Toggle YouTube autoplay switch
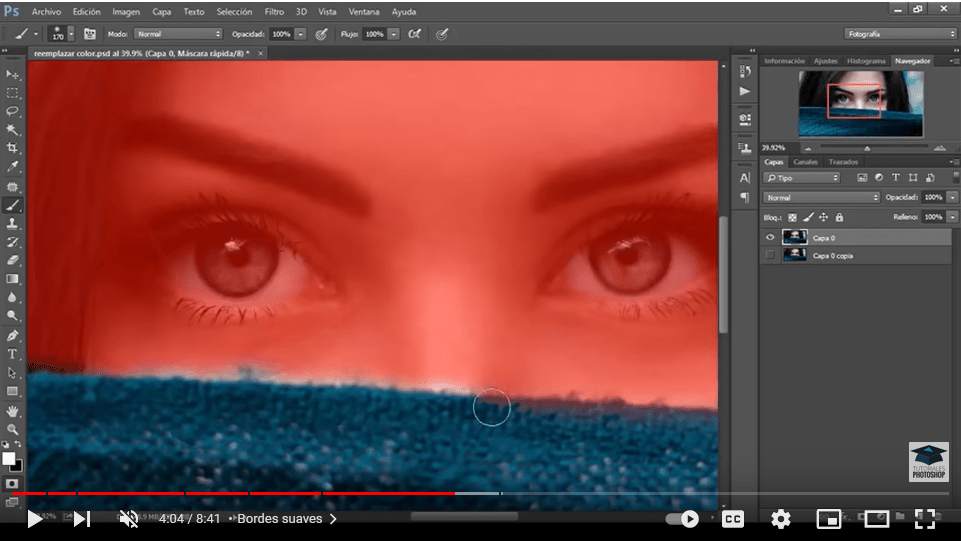The width and height of the screenshot is (961, 541). [x=683, y=518]
